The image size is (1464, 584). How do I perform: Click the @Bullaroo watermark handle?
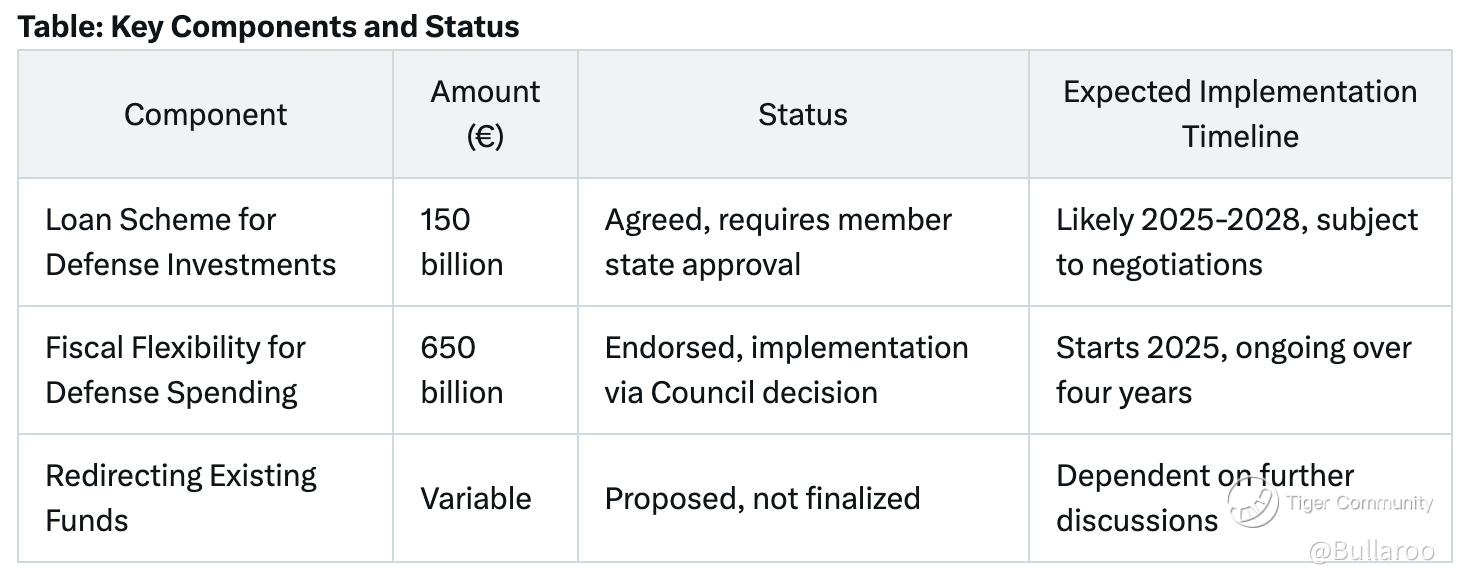pos(1371,551)
